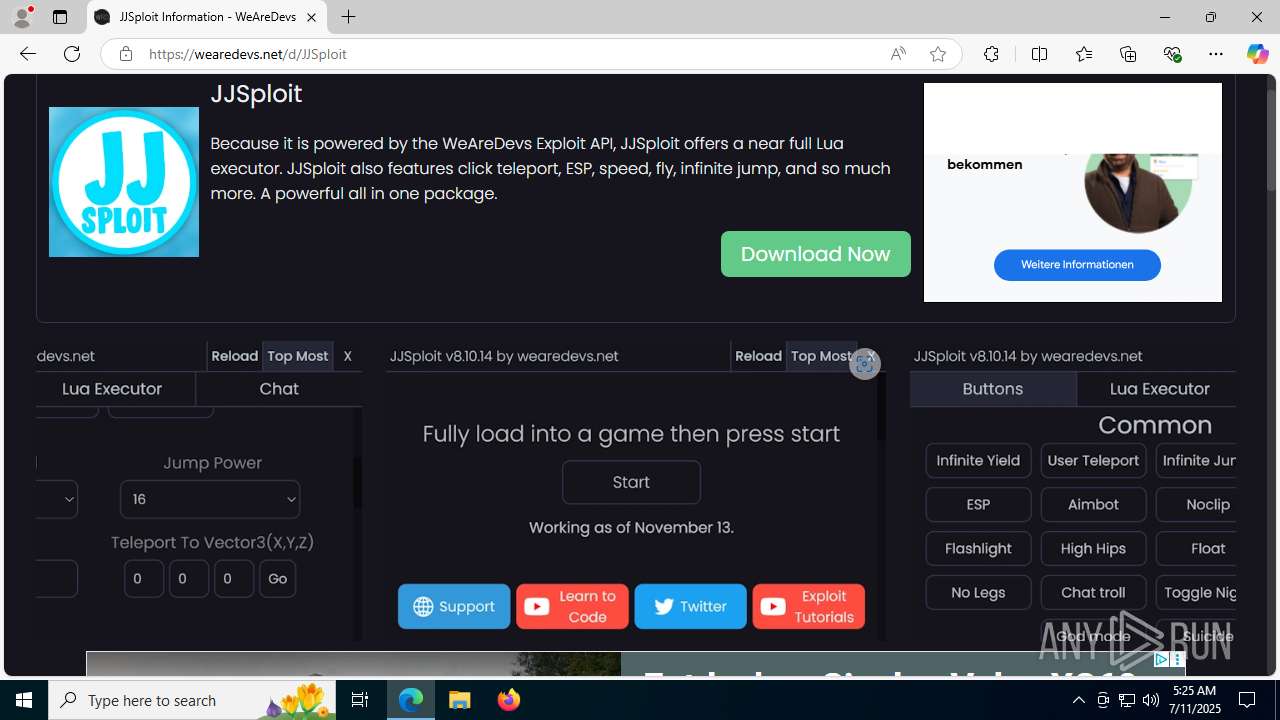
Task: Click Weitere Informationen ad button
Action: pyautogui.click(x=1077, y=265)
